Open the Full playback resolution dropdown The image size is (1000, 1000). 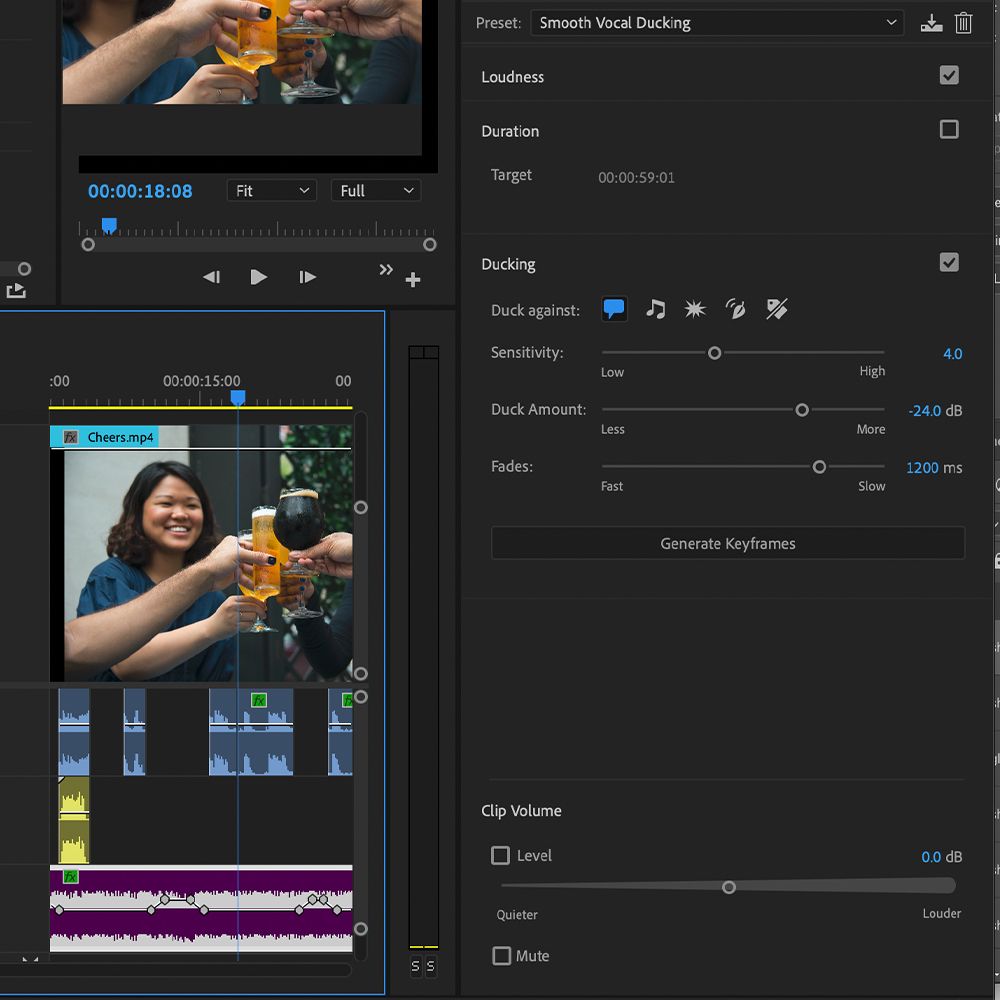(x=376, y=190)
